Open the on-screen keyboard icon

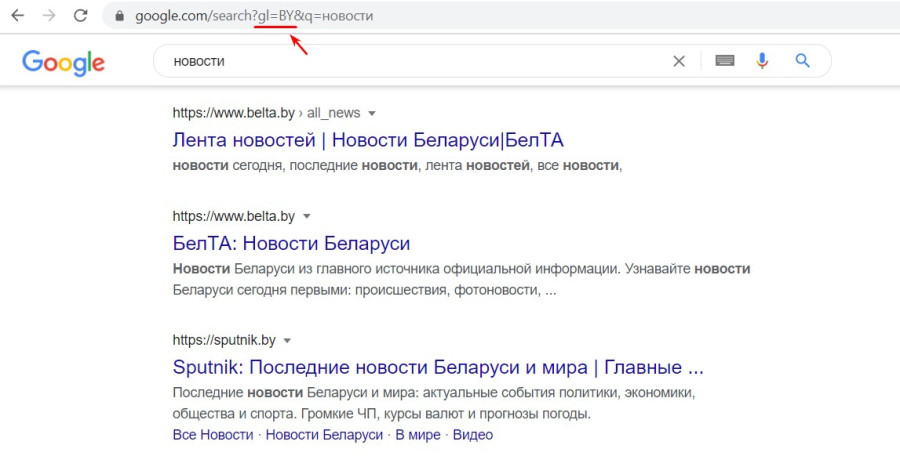coord(724,60)
